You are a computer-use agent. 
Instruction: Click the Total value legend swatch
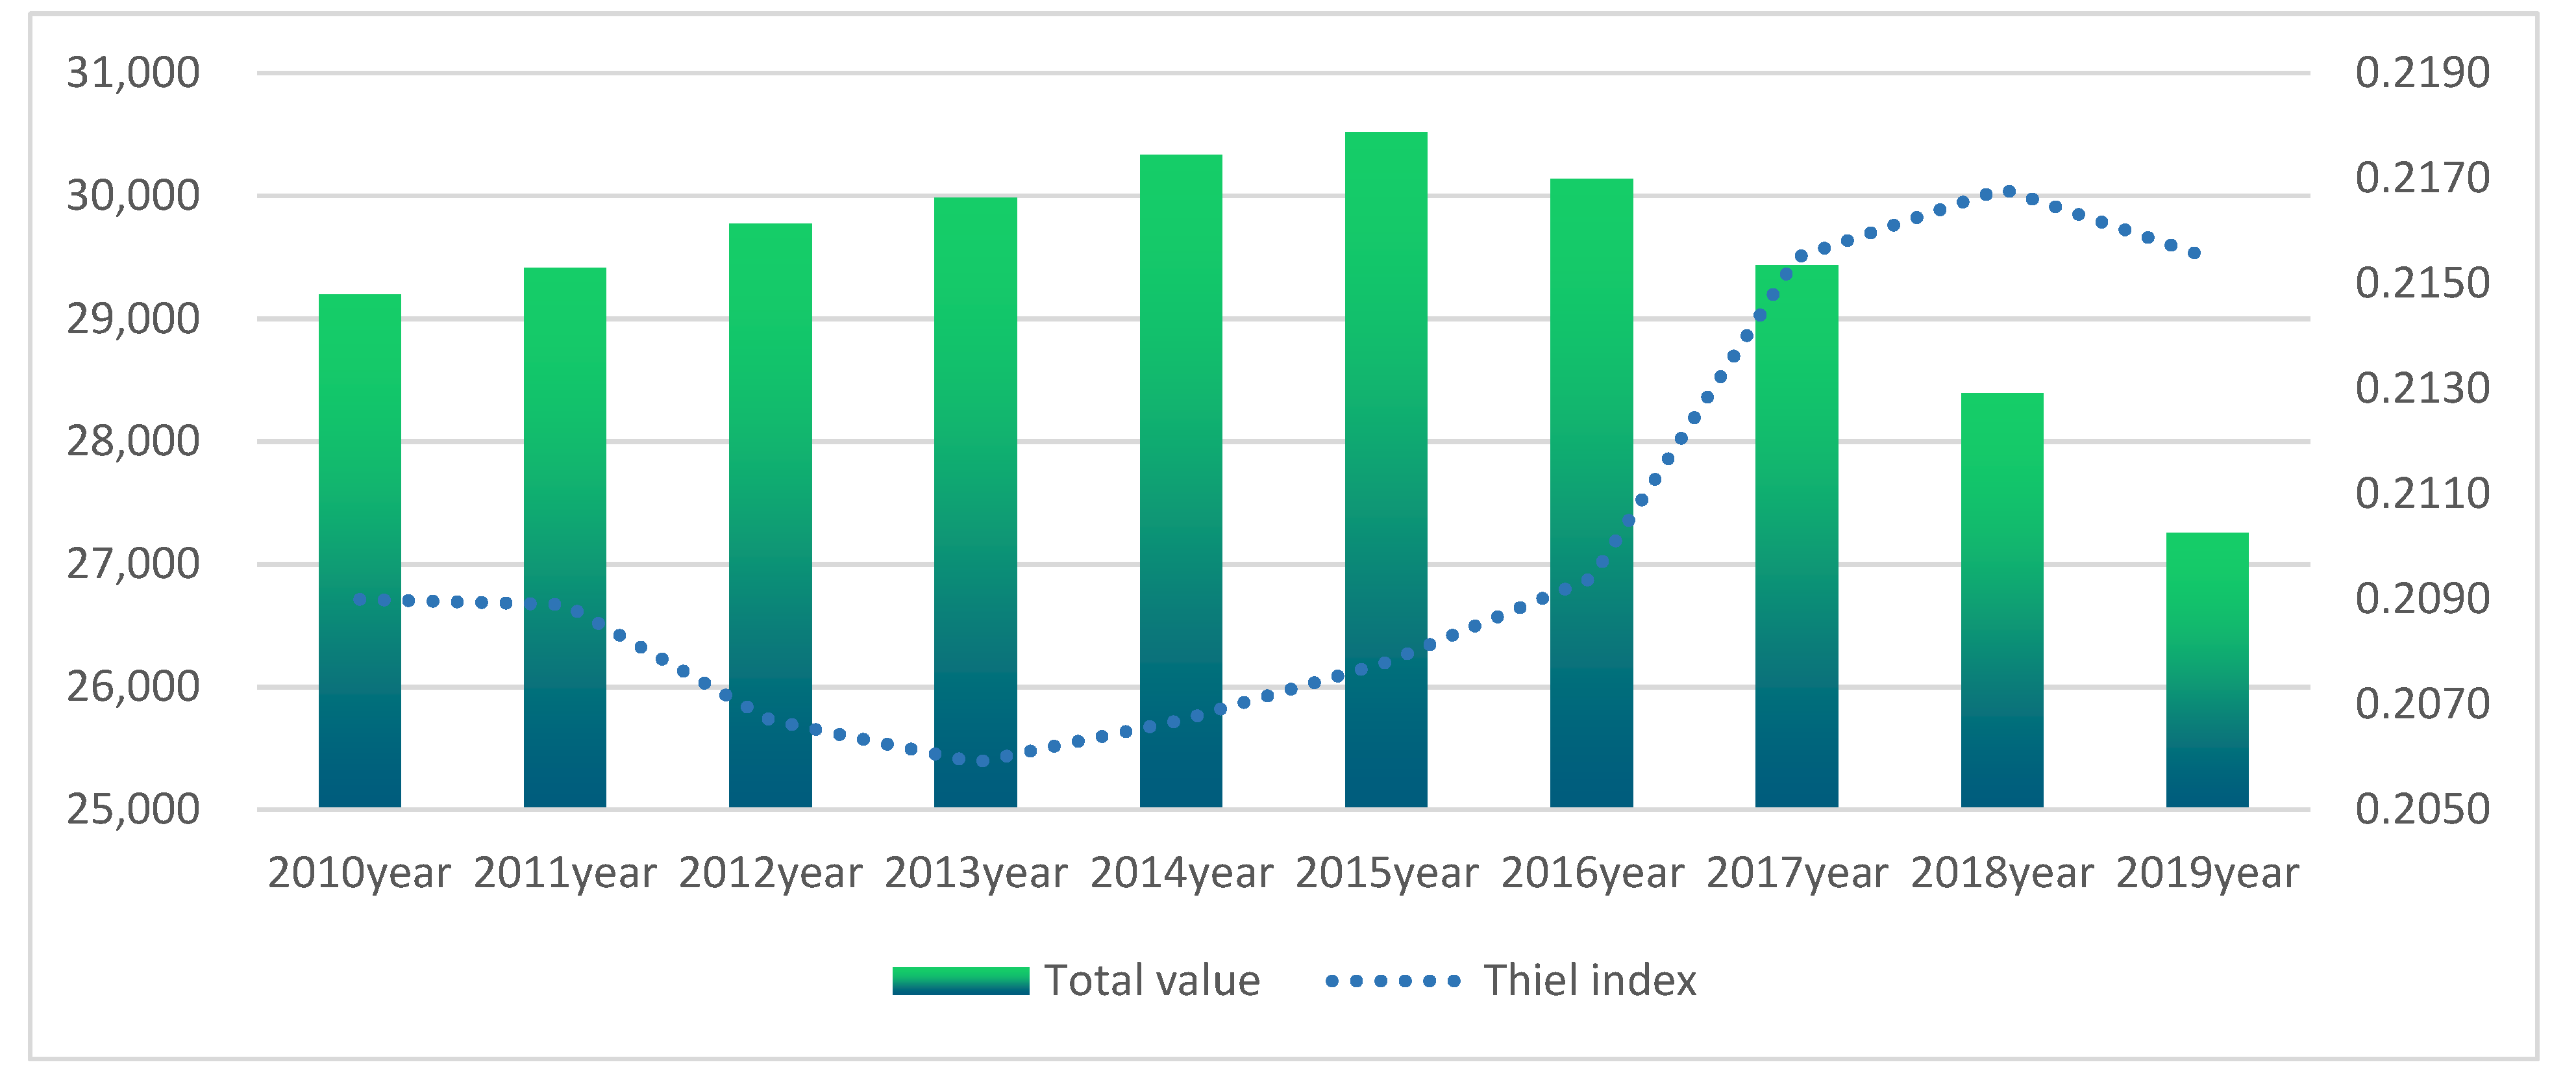(x=960, y=981)
